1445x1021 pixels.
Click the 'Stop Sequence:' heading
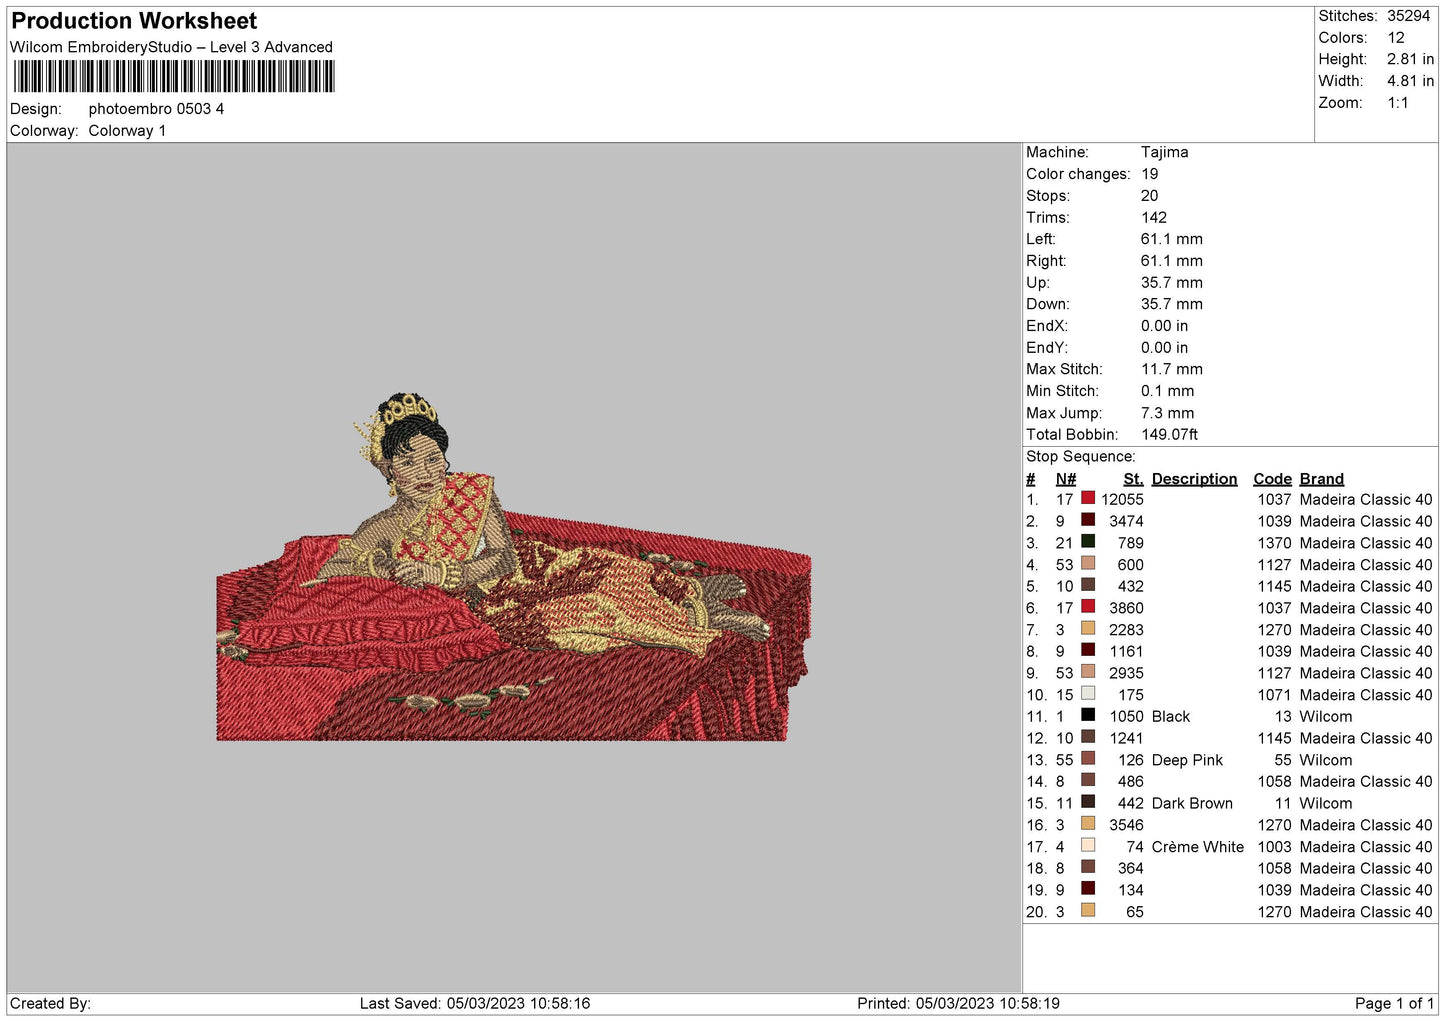tap(1081, 457)
